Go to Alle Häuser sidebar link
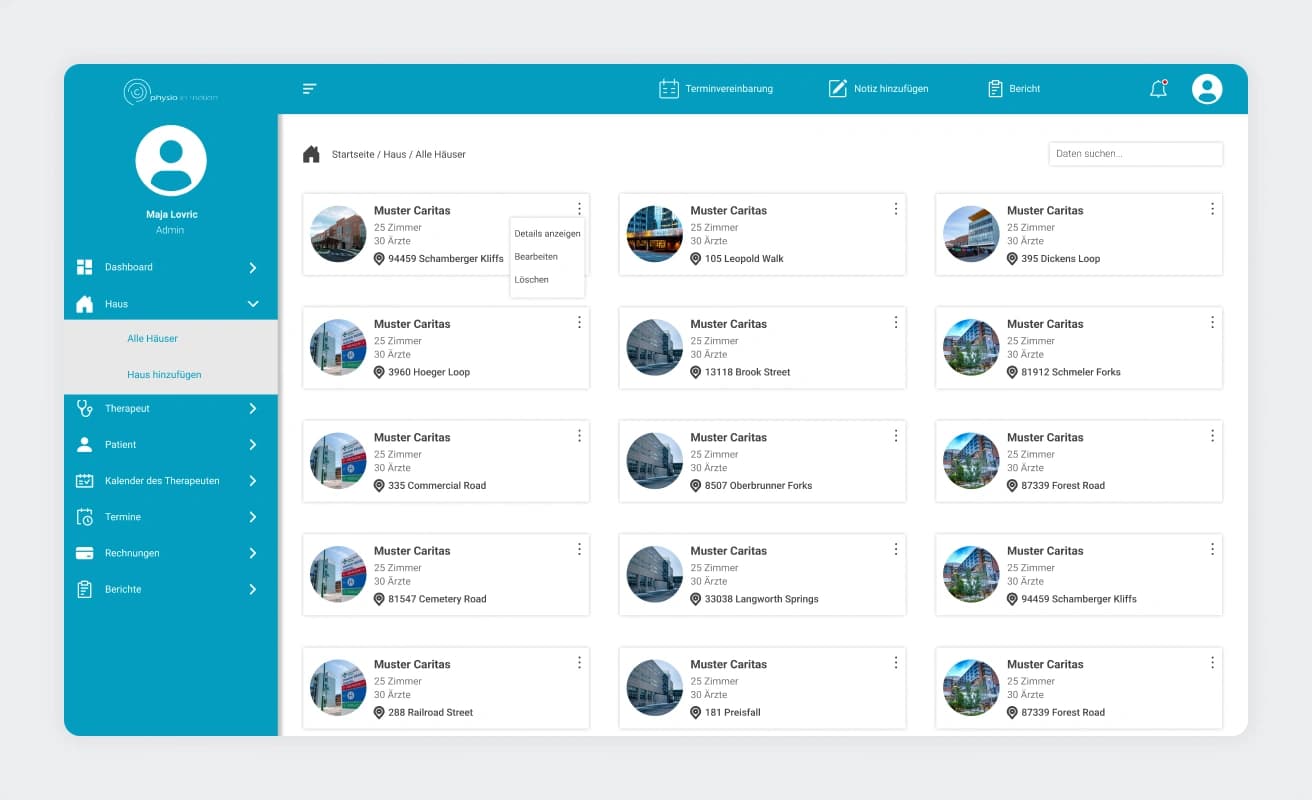The height and width of the screenshot is (800, 1312). [152, 339]
